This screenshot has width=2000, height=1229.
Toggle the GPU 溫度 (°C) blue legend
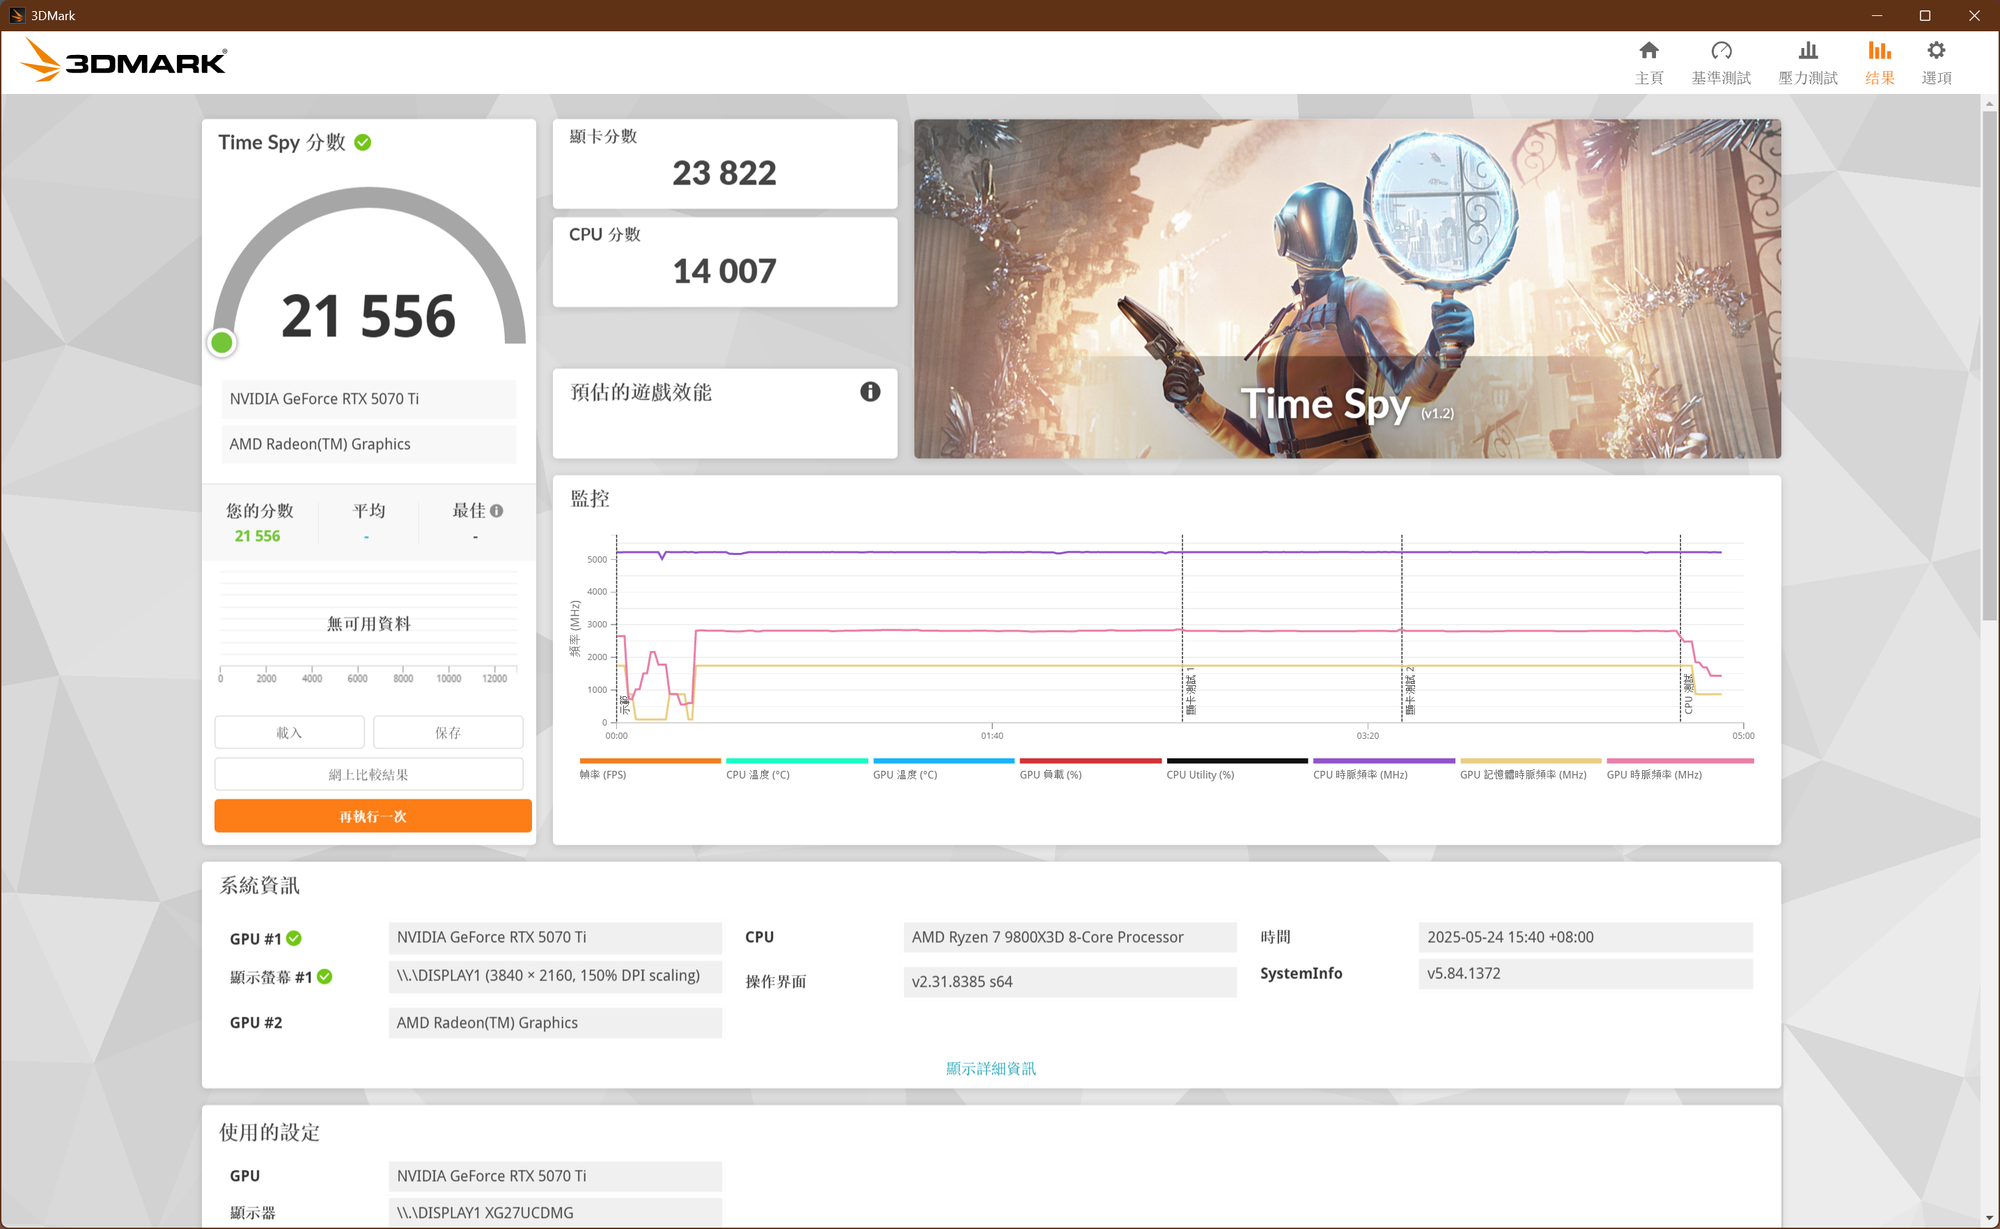[x=943, y=768]
